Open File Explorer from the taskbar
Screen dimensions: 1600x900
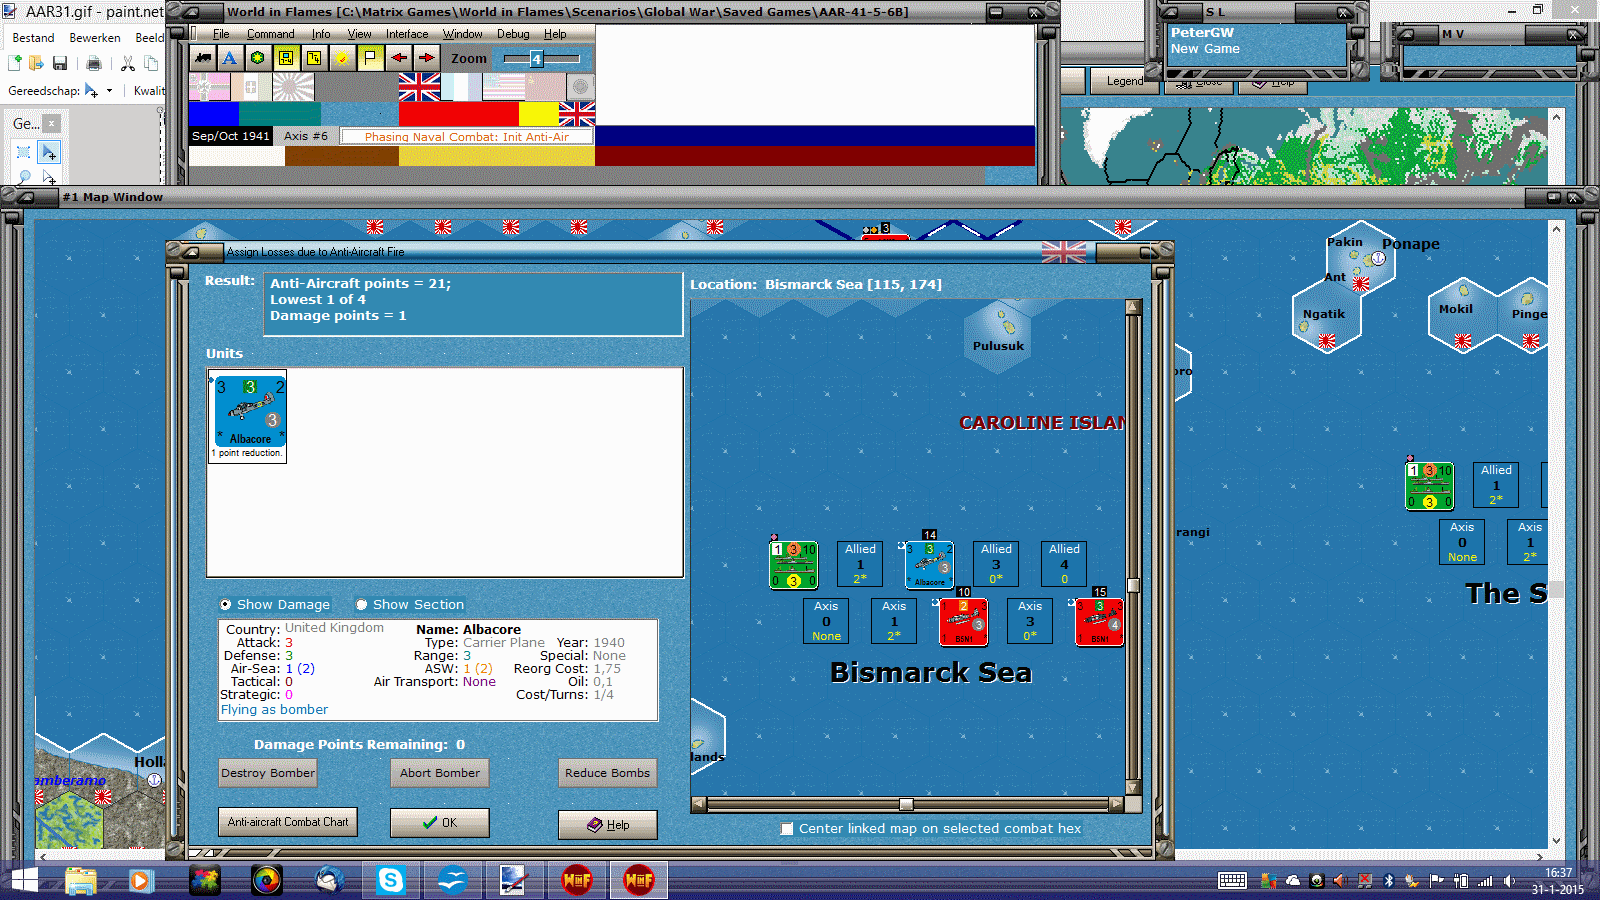[81, 880]
